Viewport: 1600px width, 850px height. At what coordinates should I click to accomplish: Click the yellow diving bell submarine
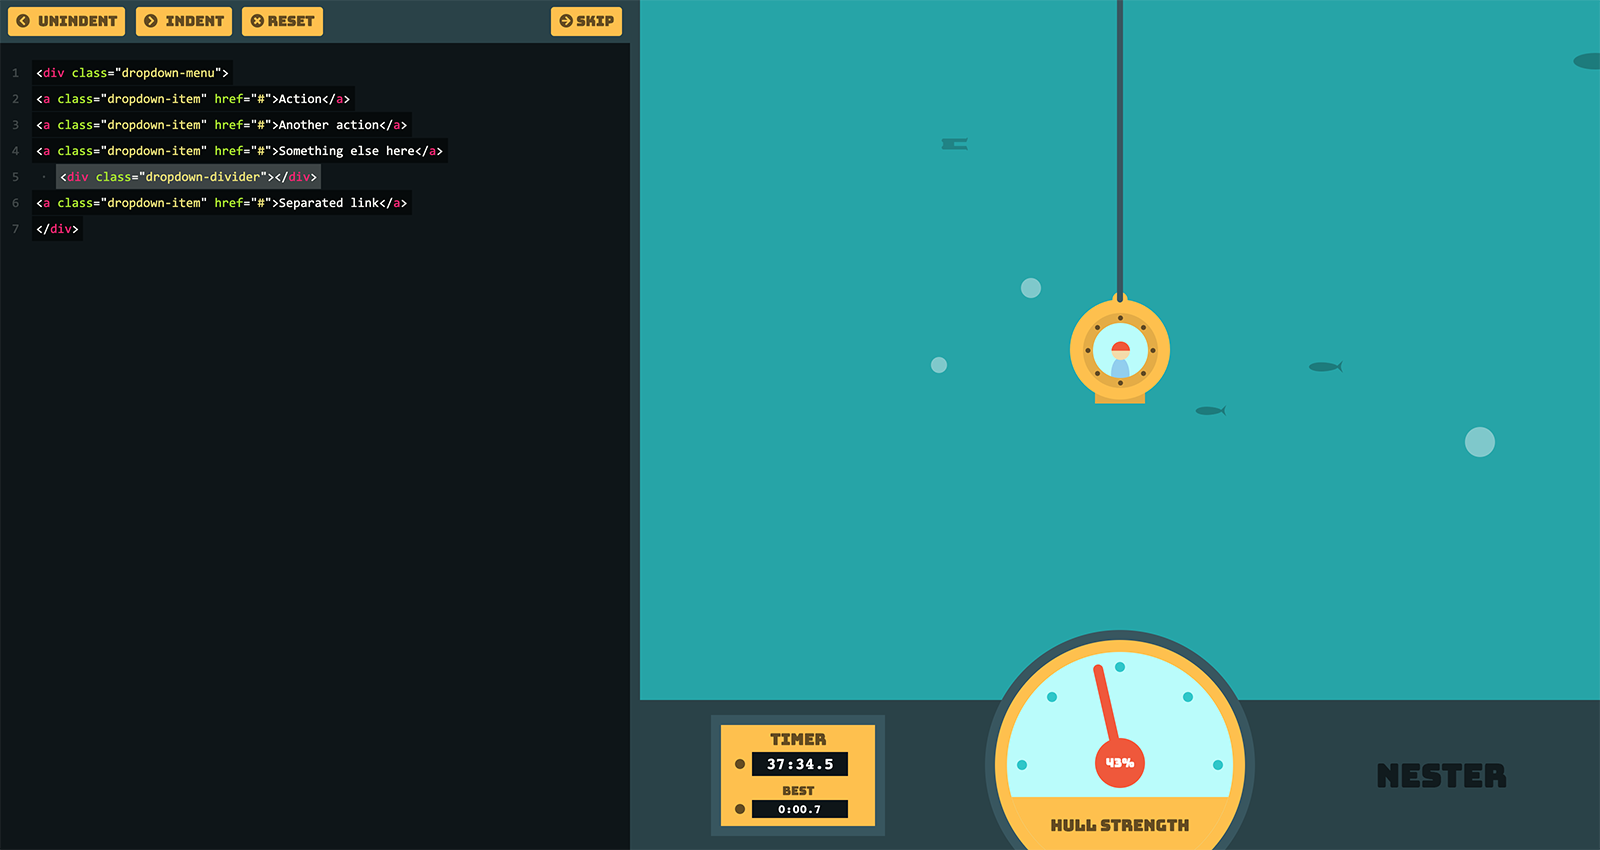coord(1120,350)
